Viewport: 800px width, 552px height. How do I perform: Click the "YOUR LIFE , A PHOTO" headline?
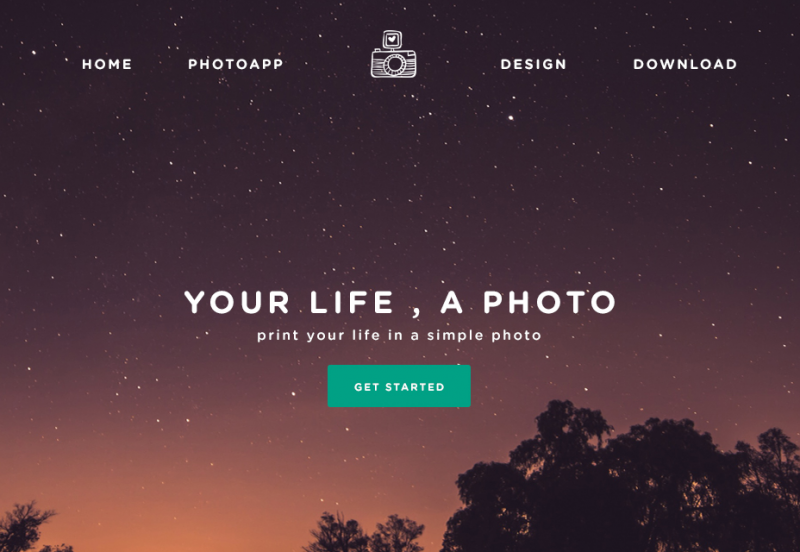pos(401,303)
